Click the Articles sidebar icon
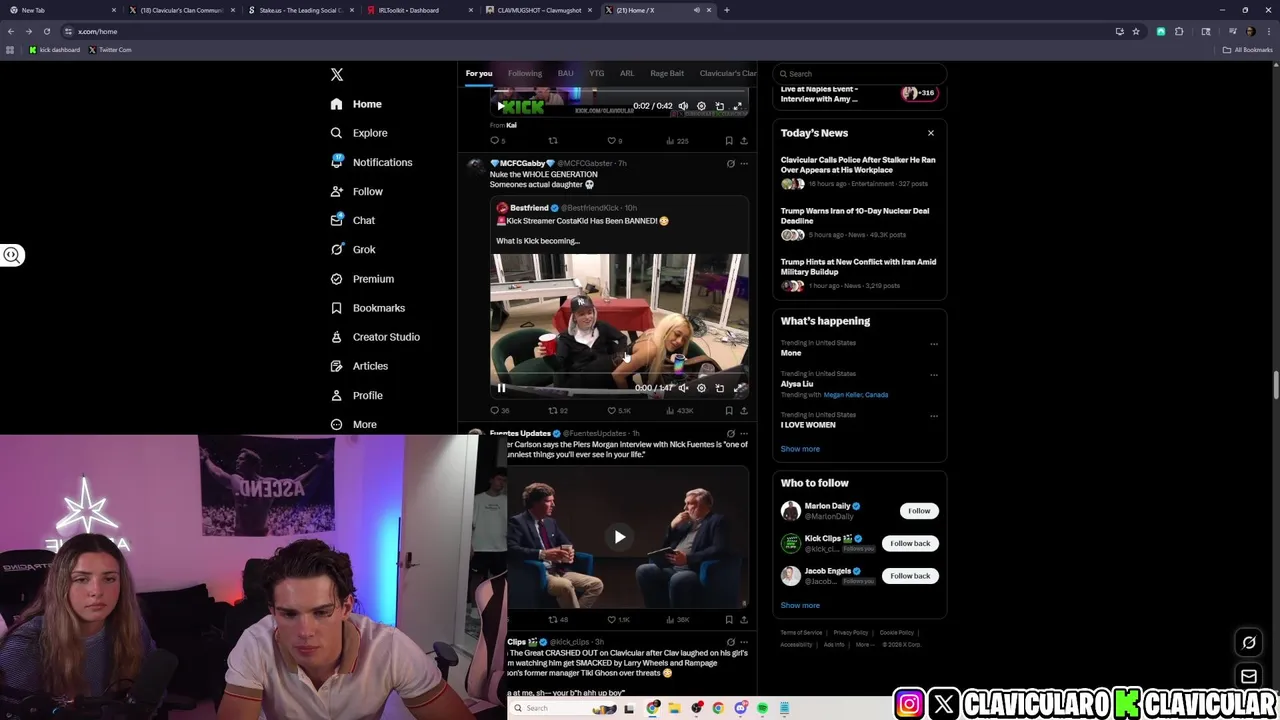The image size is (1280, 720). (x=337, y=366)
